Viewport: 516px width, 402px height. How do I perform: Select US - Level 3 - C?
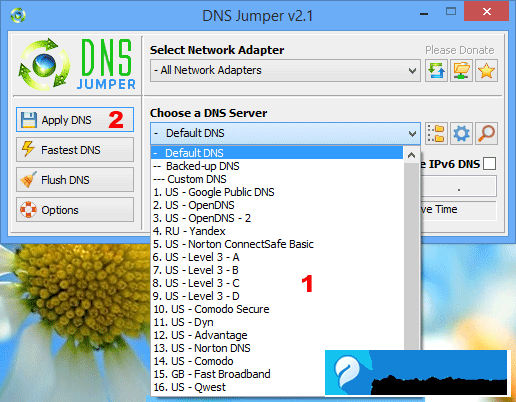pyautogui.click(x=277, y=283)
